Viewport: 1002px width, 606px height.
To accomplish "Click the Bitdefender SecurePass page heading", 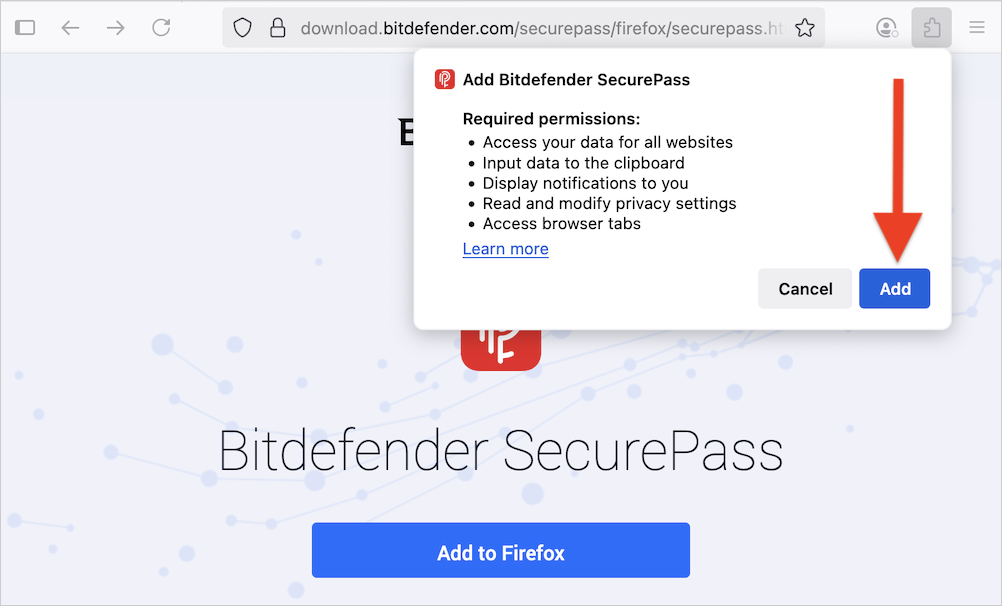I will coord(500,451).
